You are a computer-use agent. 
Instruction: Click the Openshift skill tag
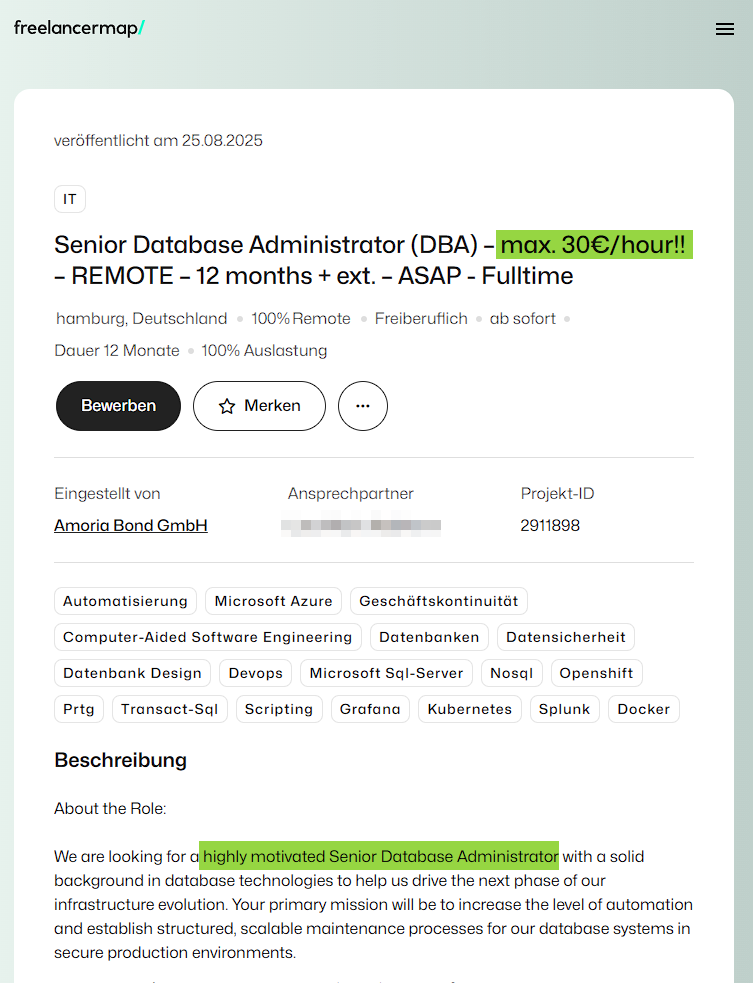596,673
